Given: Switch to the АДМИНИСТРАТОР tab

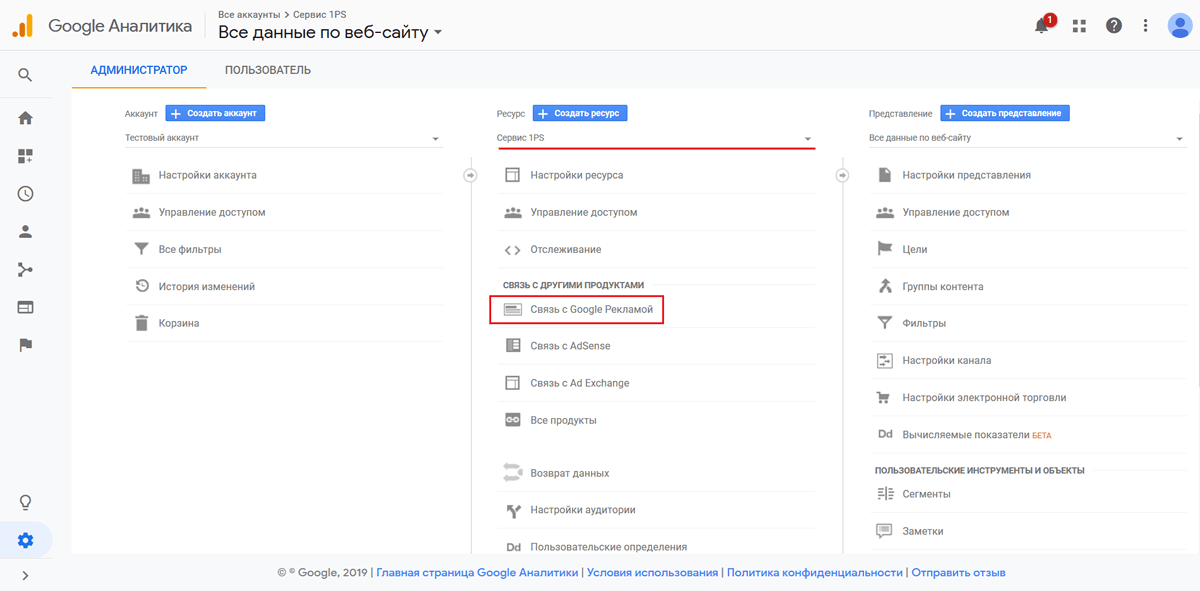Looking at the screenshot, I should (x=139, y=70).
